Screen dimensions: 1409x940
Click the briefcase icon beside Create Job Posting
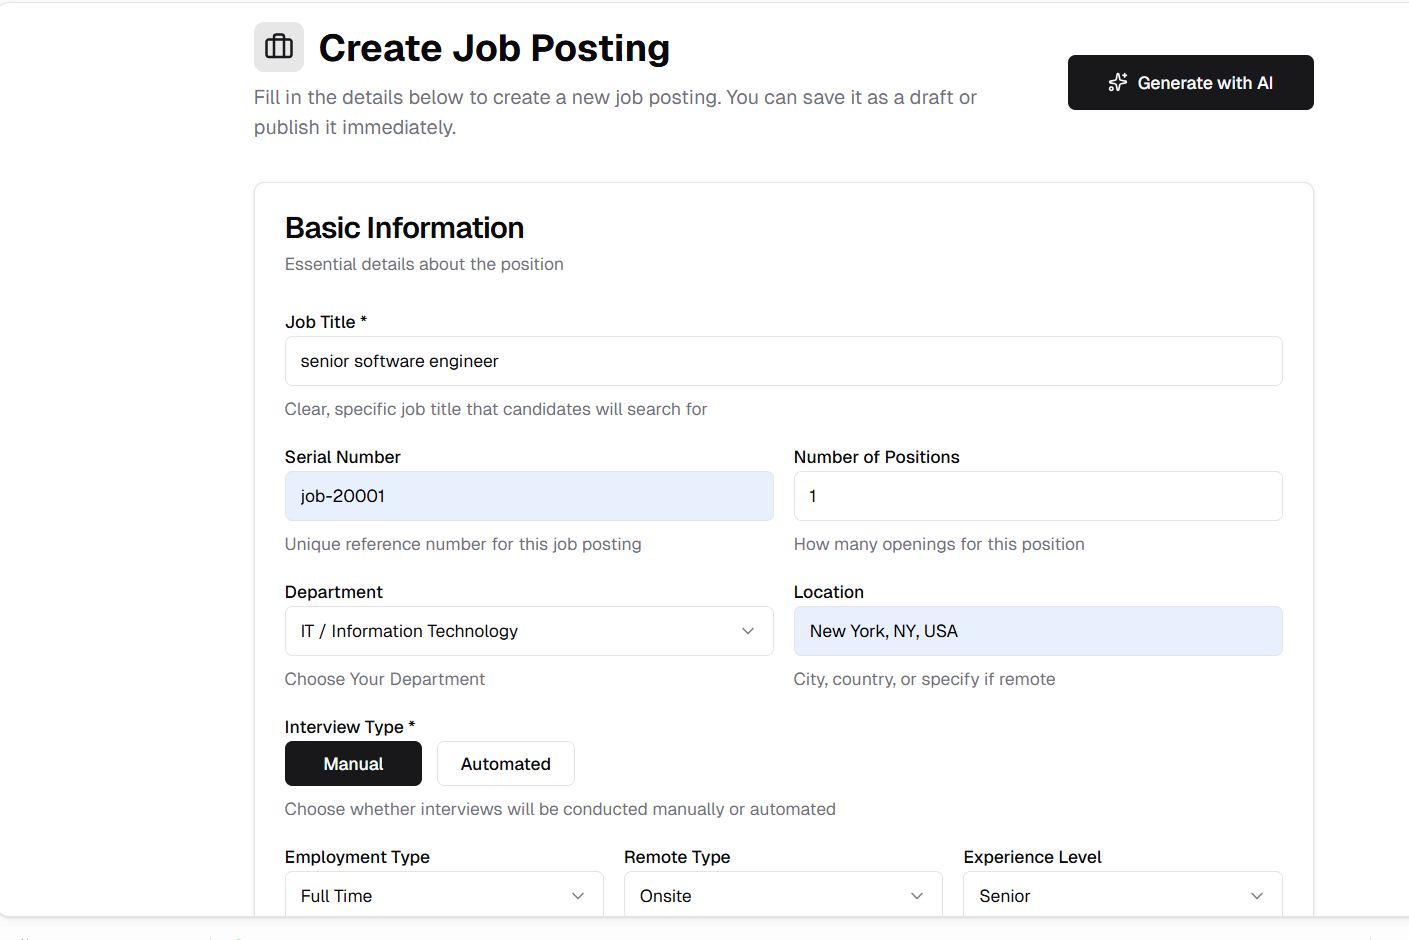tap(279, 47)
